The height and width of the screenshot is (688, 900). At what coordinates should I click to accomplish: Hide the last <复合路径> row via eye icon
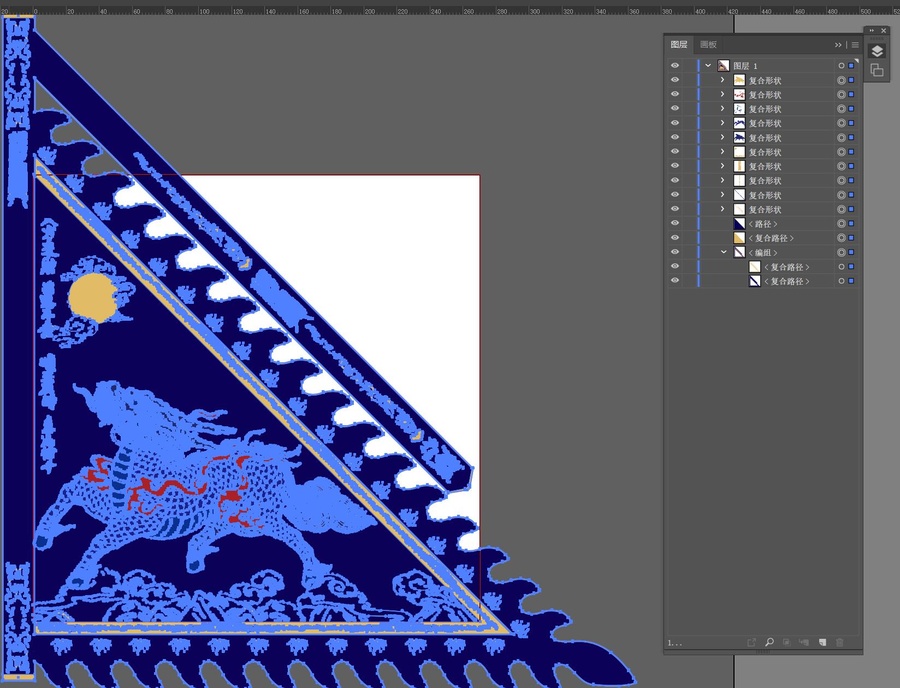click(675, 281)
